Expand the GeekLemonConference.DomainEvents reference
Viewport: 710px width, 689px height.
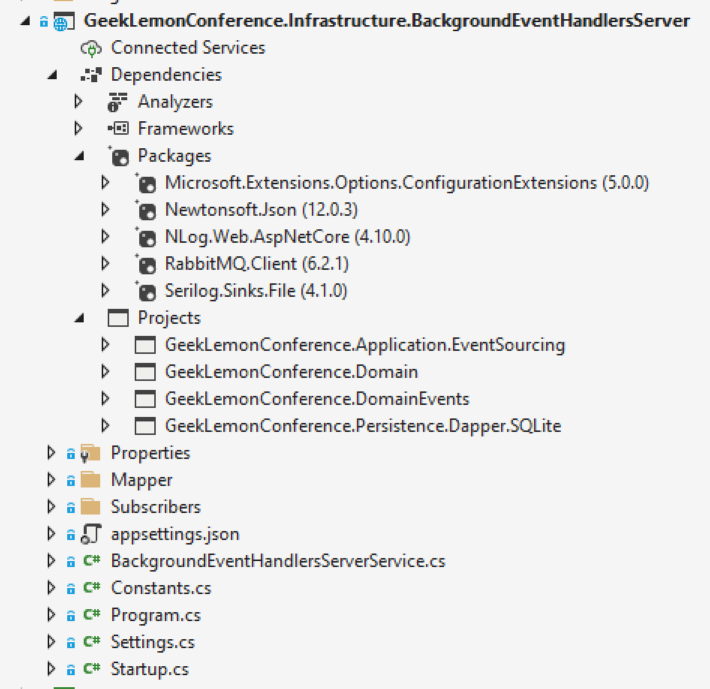pyautogui.click(x=106, y=399)
